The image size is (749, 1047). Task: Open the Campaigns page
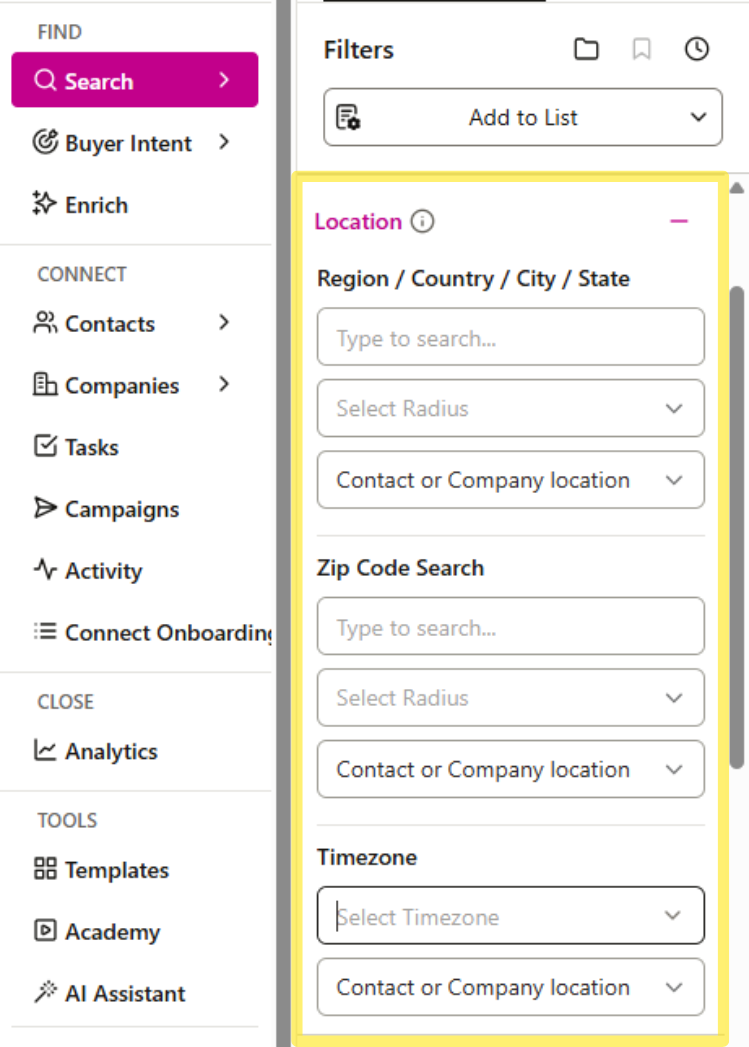click(x=117, y=509)
